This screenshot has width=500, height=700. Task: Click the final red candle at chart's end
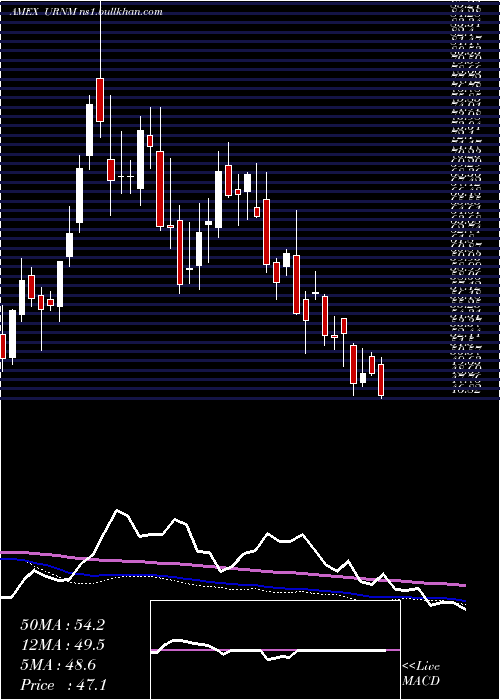click(x=381, y=380)
